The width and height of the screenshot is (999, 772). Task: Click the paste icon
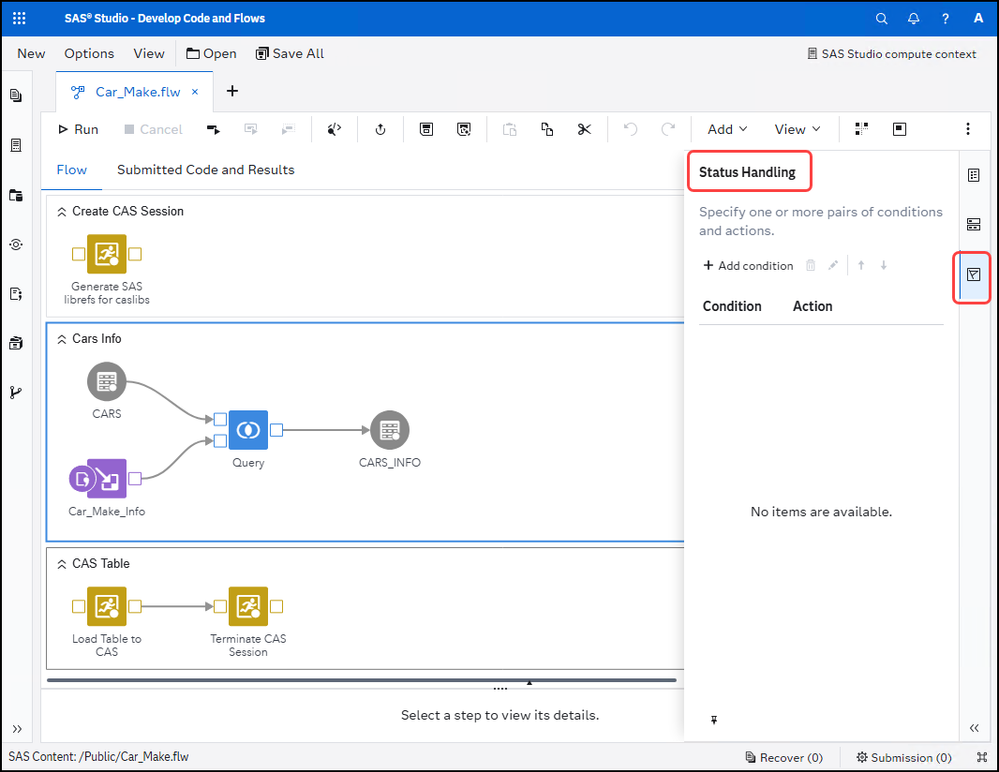click(509, 129)
